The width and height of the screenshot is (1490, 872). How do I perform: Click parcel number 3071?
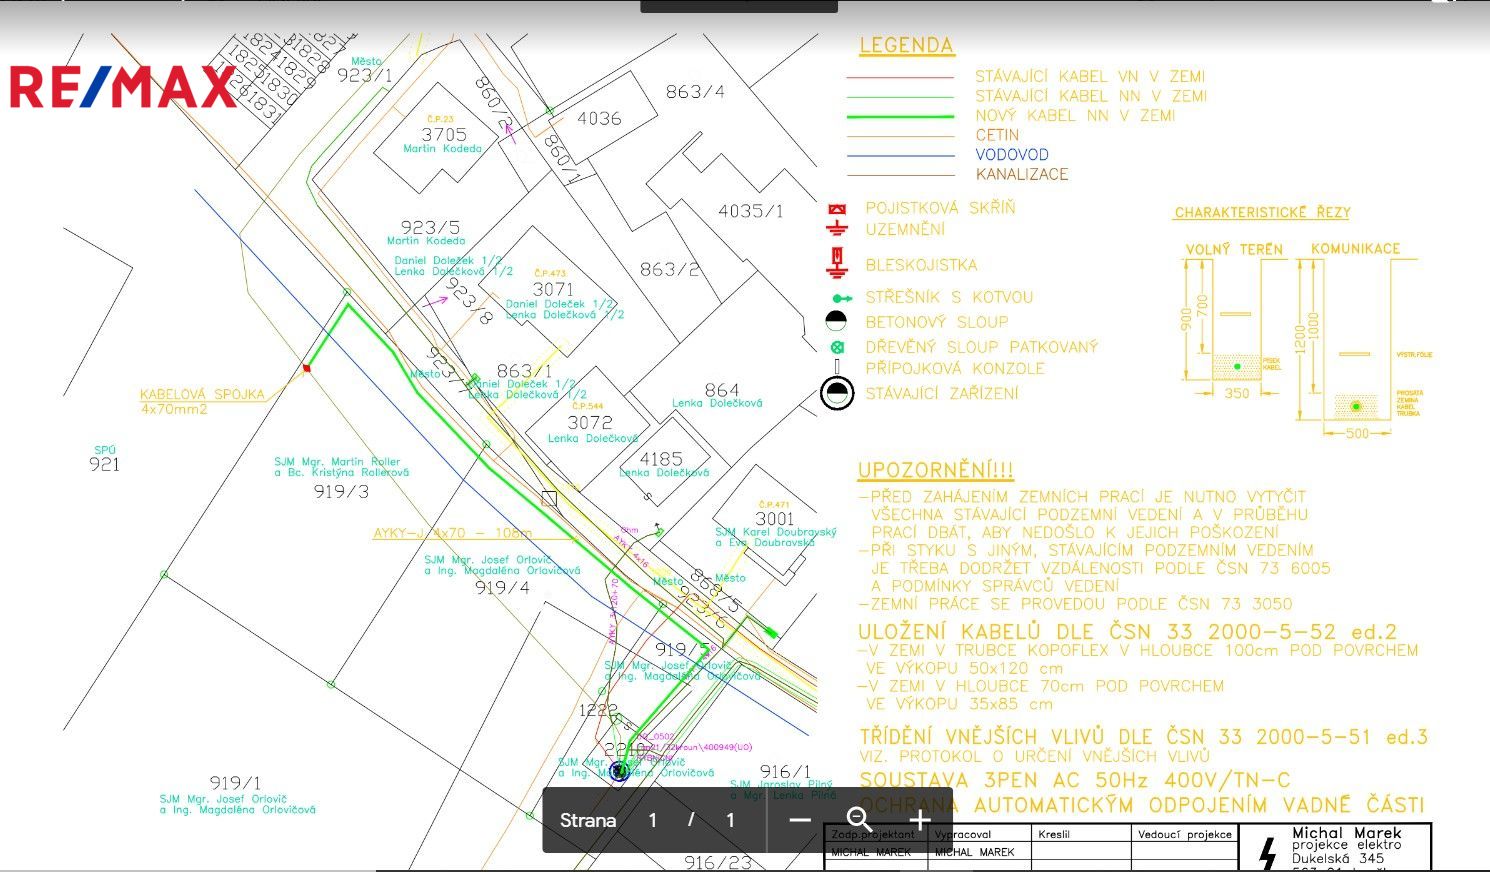point(552,289)
